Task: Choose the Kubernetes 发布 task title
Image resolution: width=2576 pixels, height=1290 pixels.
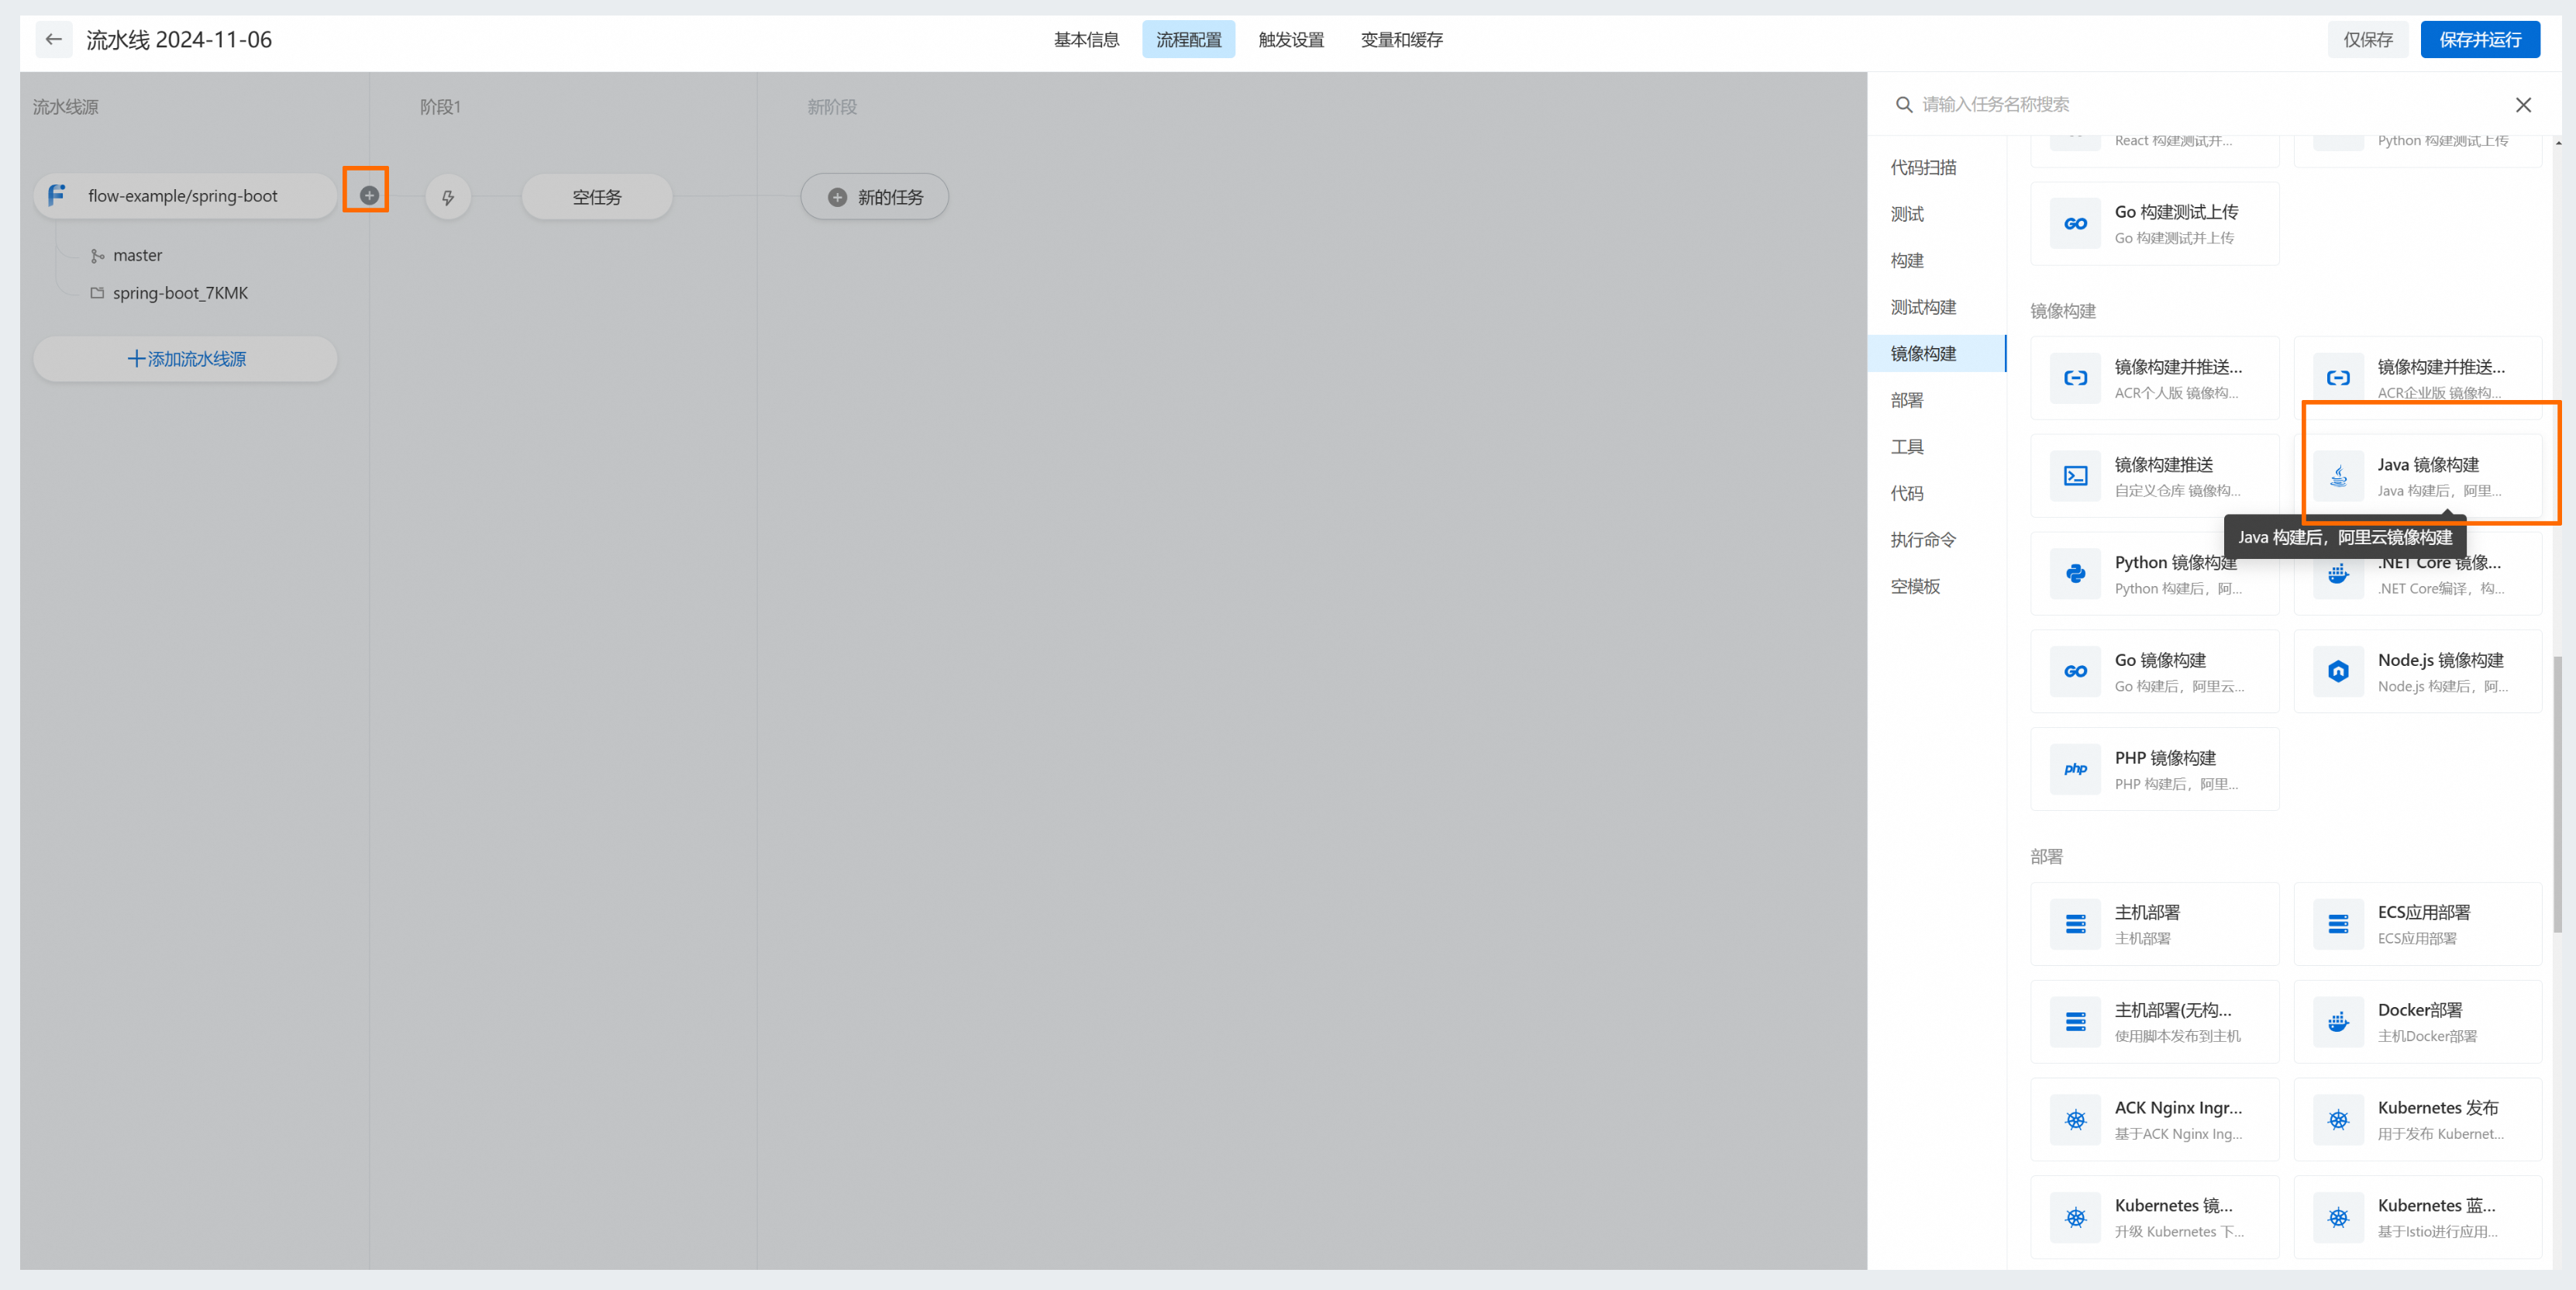Action: tap(2438, 1108)
